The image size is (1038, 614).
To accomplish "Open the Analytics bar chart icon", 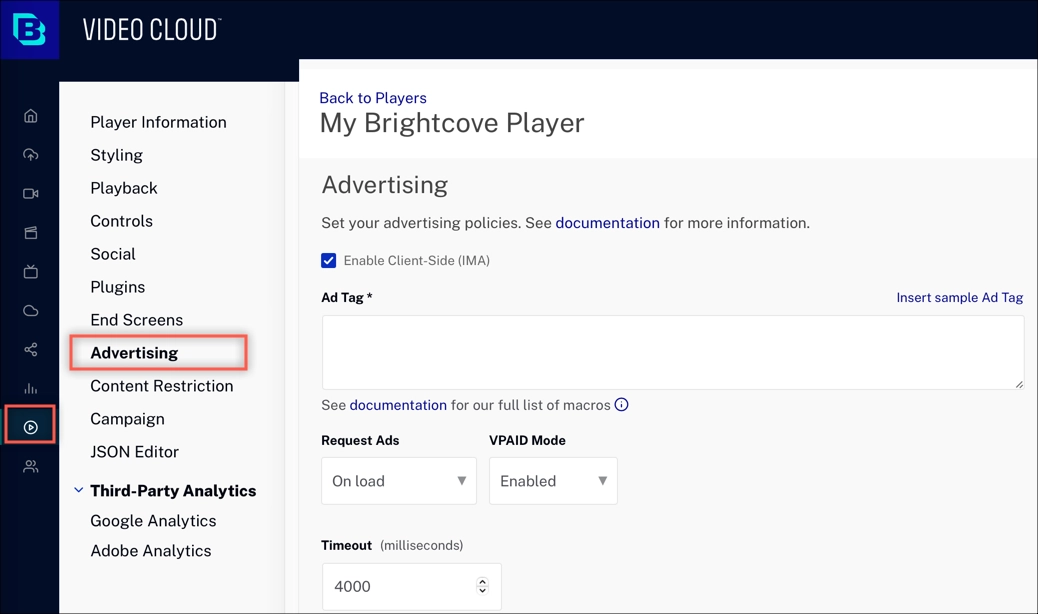I will [x=31, y=389].
